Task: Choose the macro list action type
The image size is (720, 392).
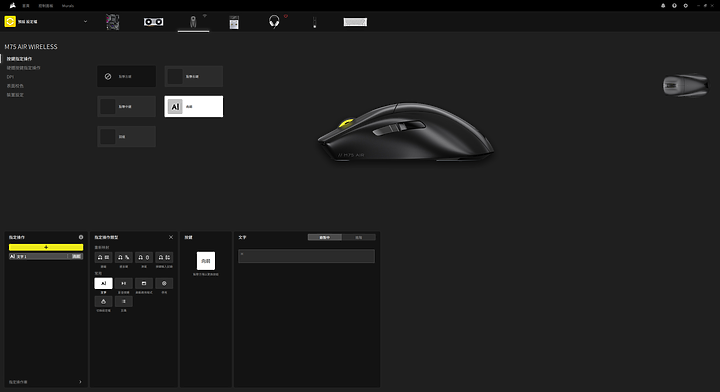Action: coord(124,301)
